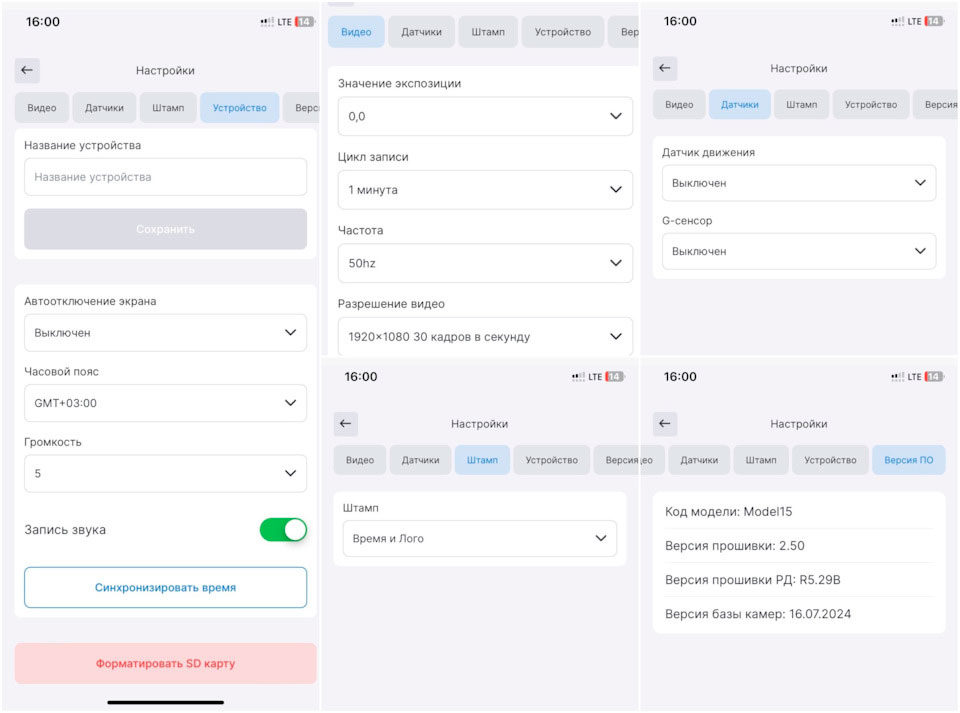Click the Название устройства text field

[165, 177]
